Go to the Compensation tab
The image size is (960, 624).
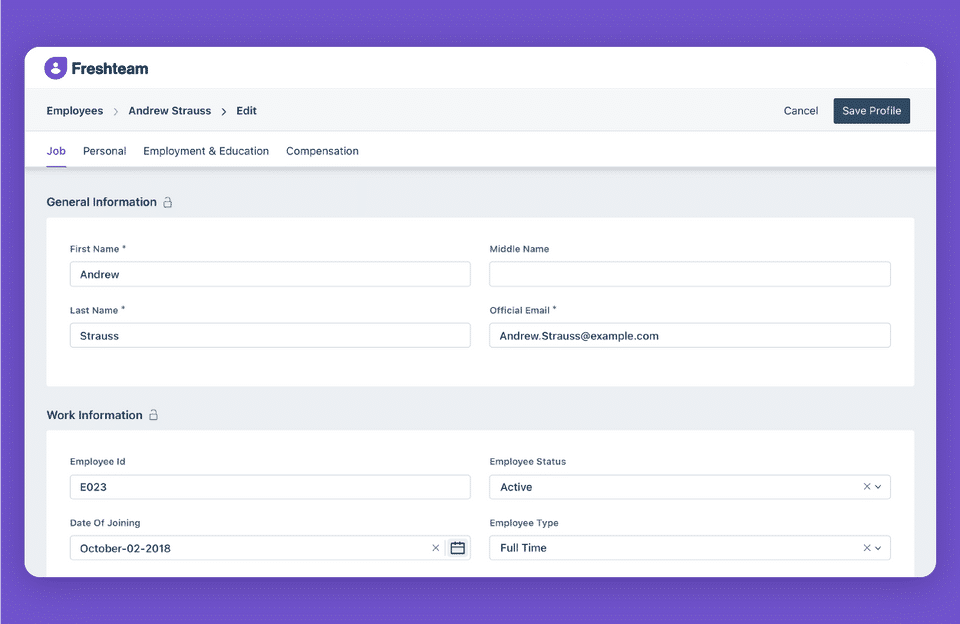(322, 151)
